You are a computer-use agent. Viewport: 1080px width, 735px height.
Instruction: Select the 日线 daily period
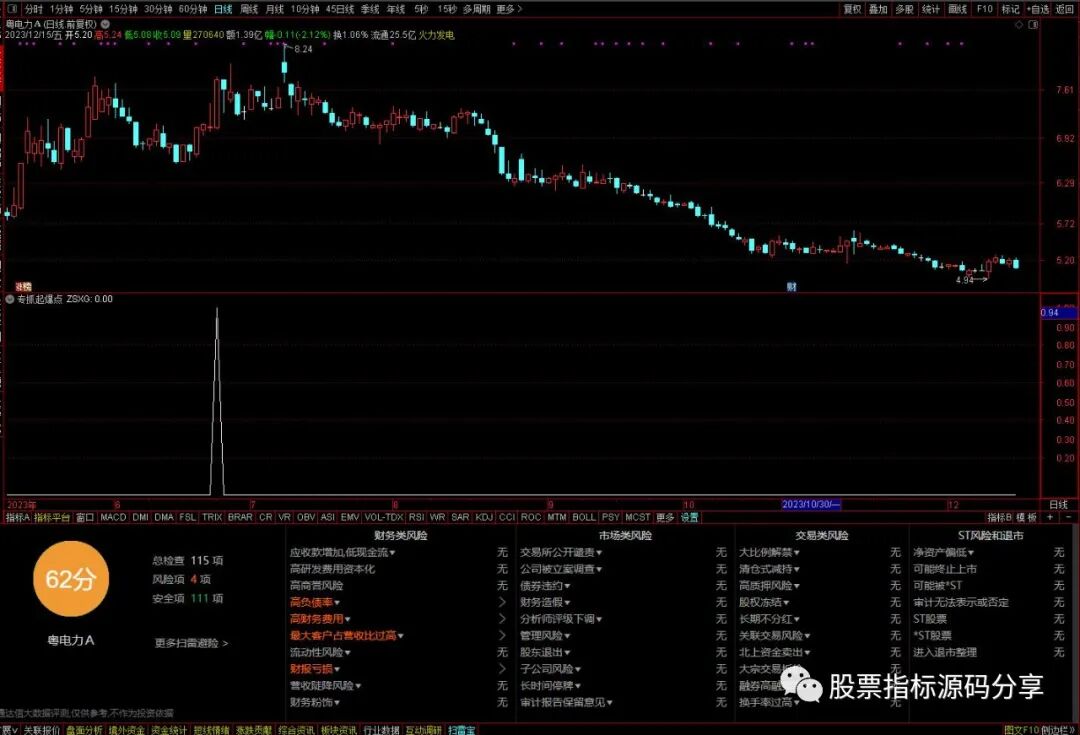point(222,9)
